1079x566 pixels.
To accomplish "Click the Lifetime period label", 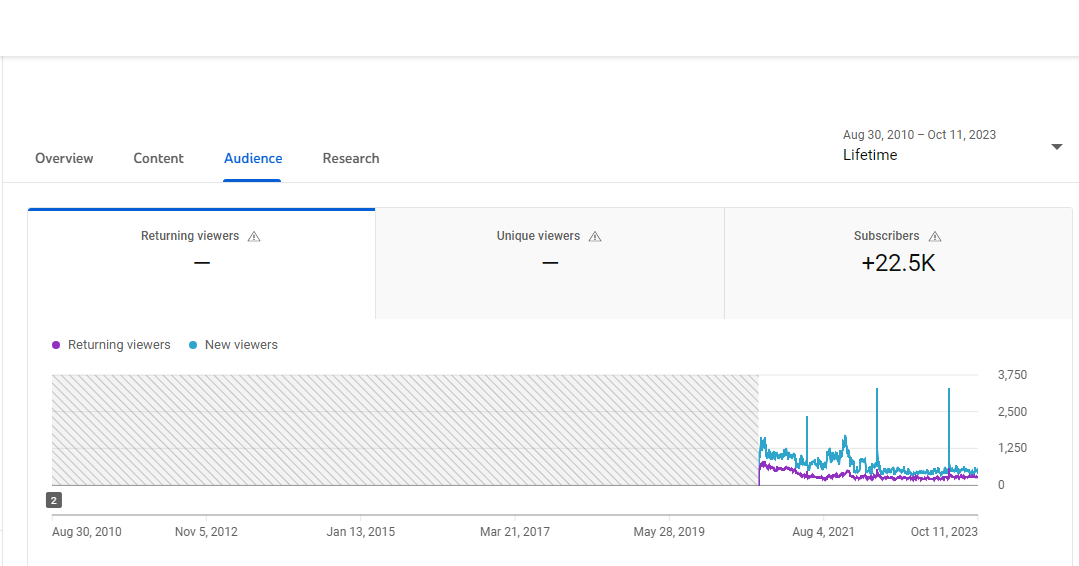I will 870,155.
